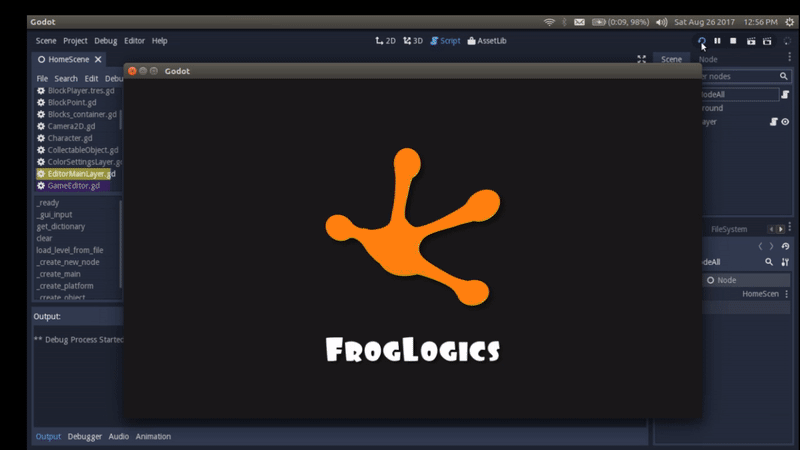Switch to the Scene dock tab
800x450 pixels.
(671, 59)
